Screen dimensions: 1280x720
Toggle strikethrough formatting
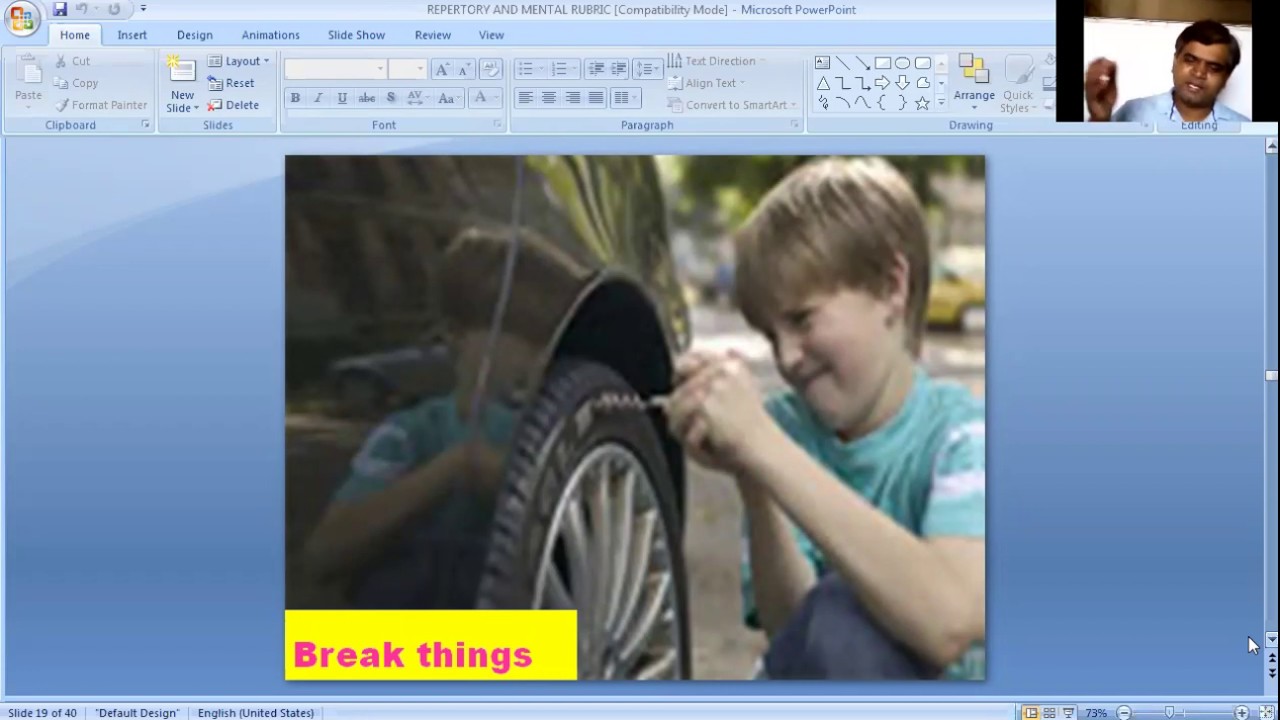coord(367,98)
